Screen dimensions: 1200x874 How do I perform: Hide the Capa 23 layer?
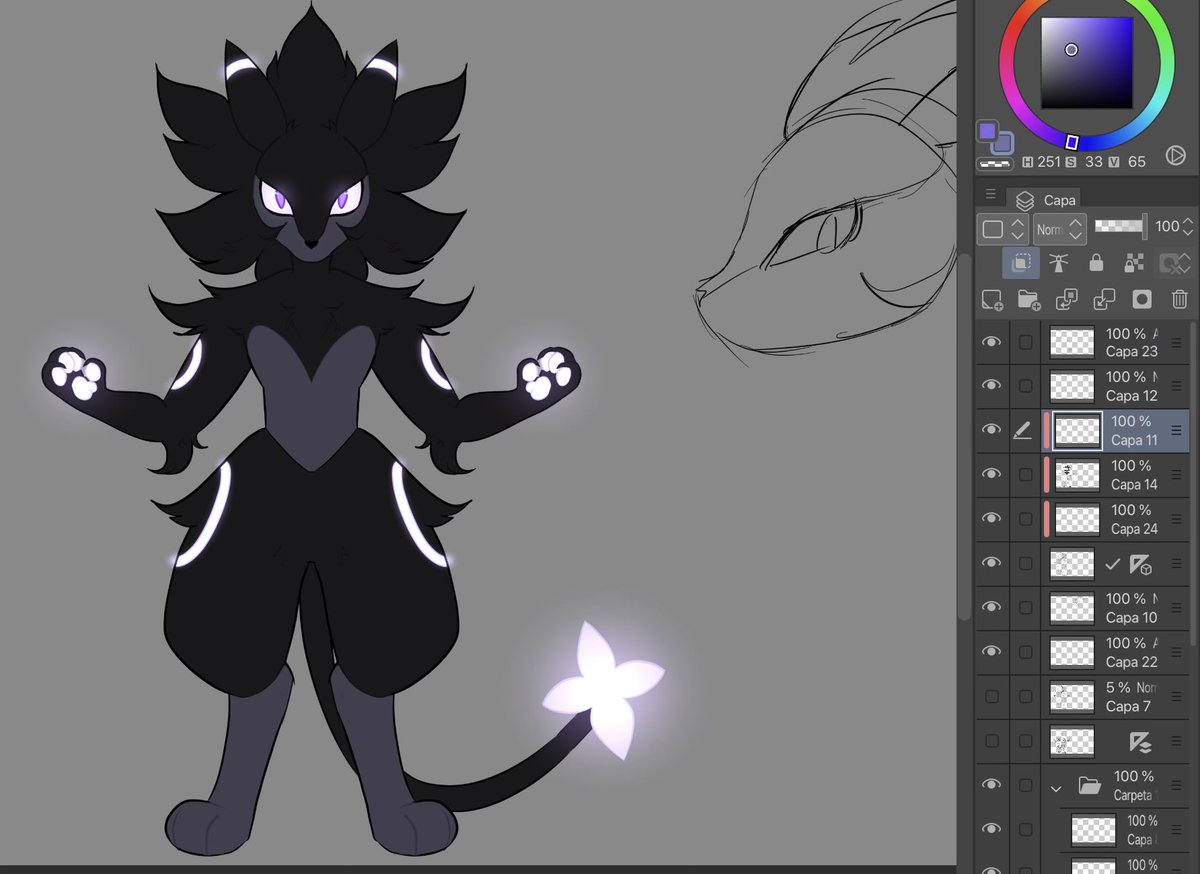pos(991,342)
